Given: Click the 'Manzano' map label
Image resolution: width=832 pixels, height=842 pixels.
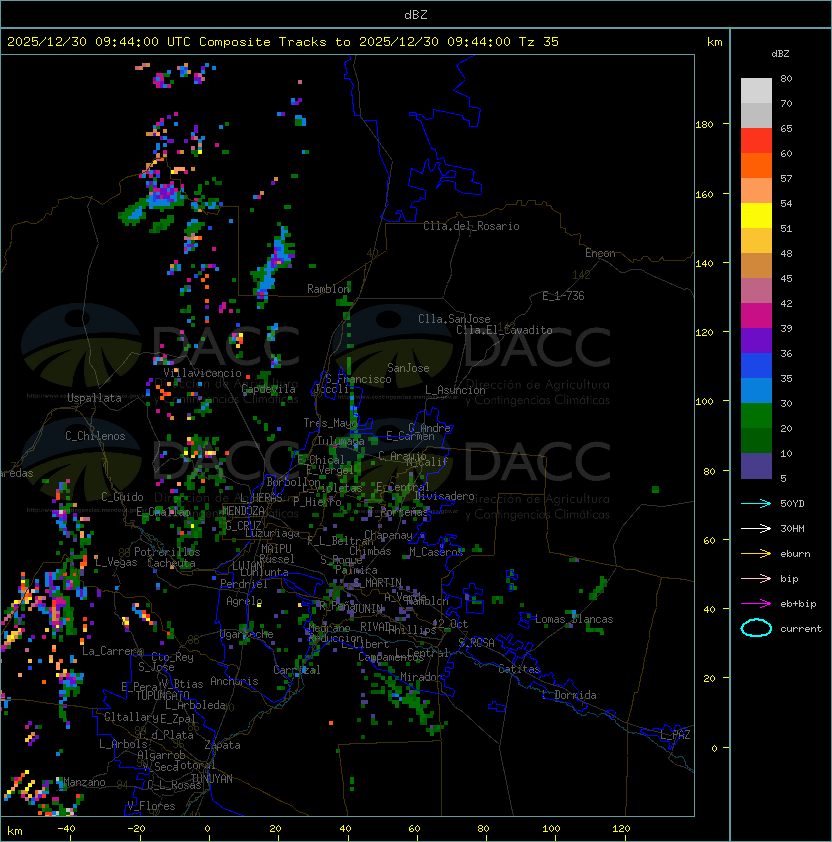Looking at the screenshot, I should click(x=84, y=782).
